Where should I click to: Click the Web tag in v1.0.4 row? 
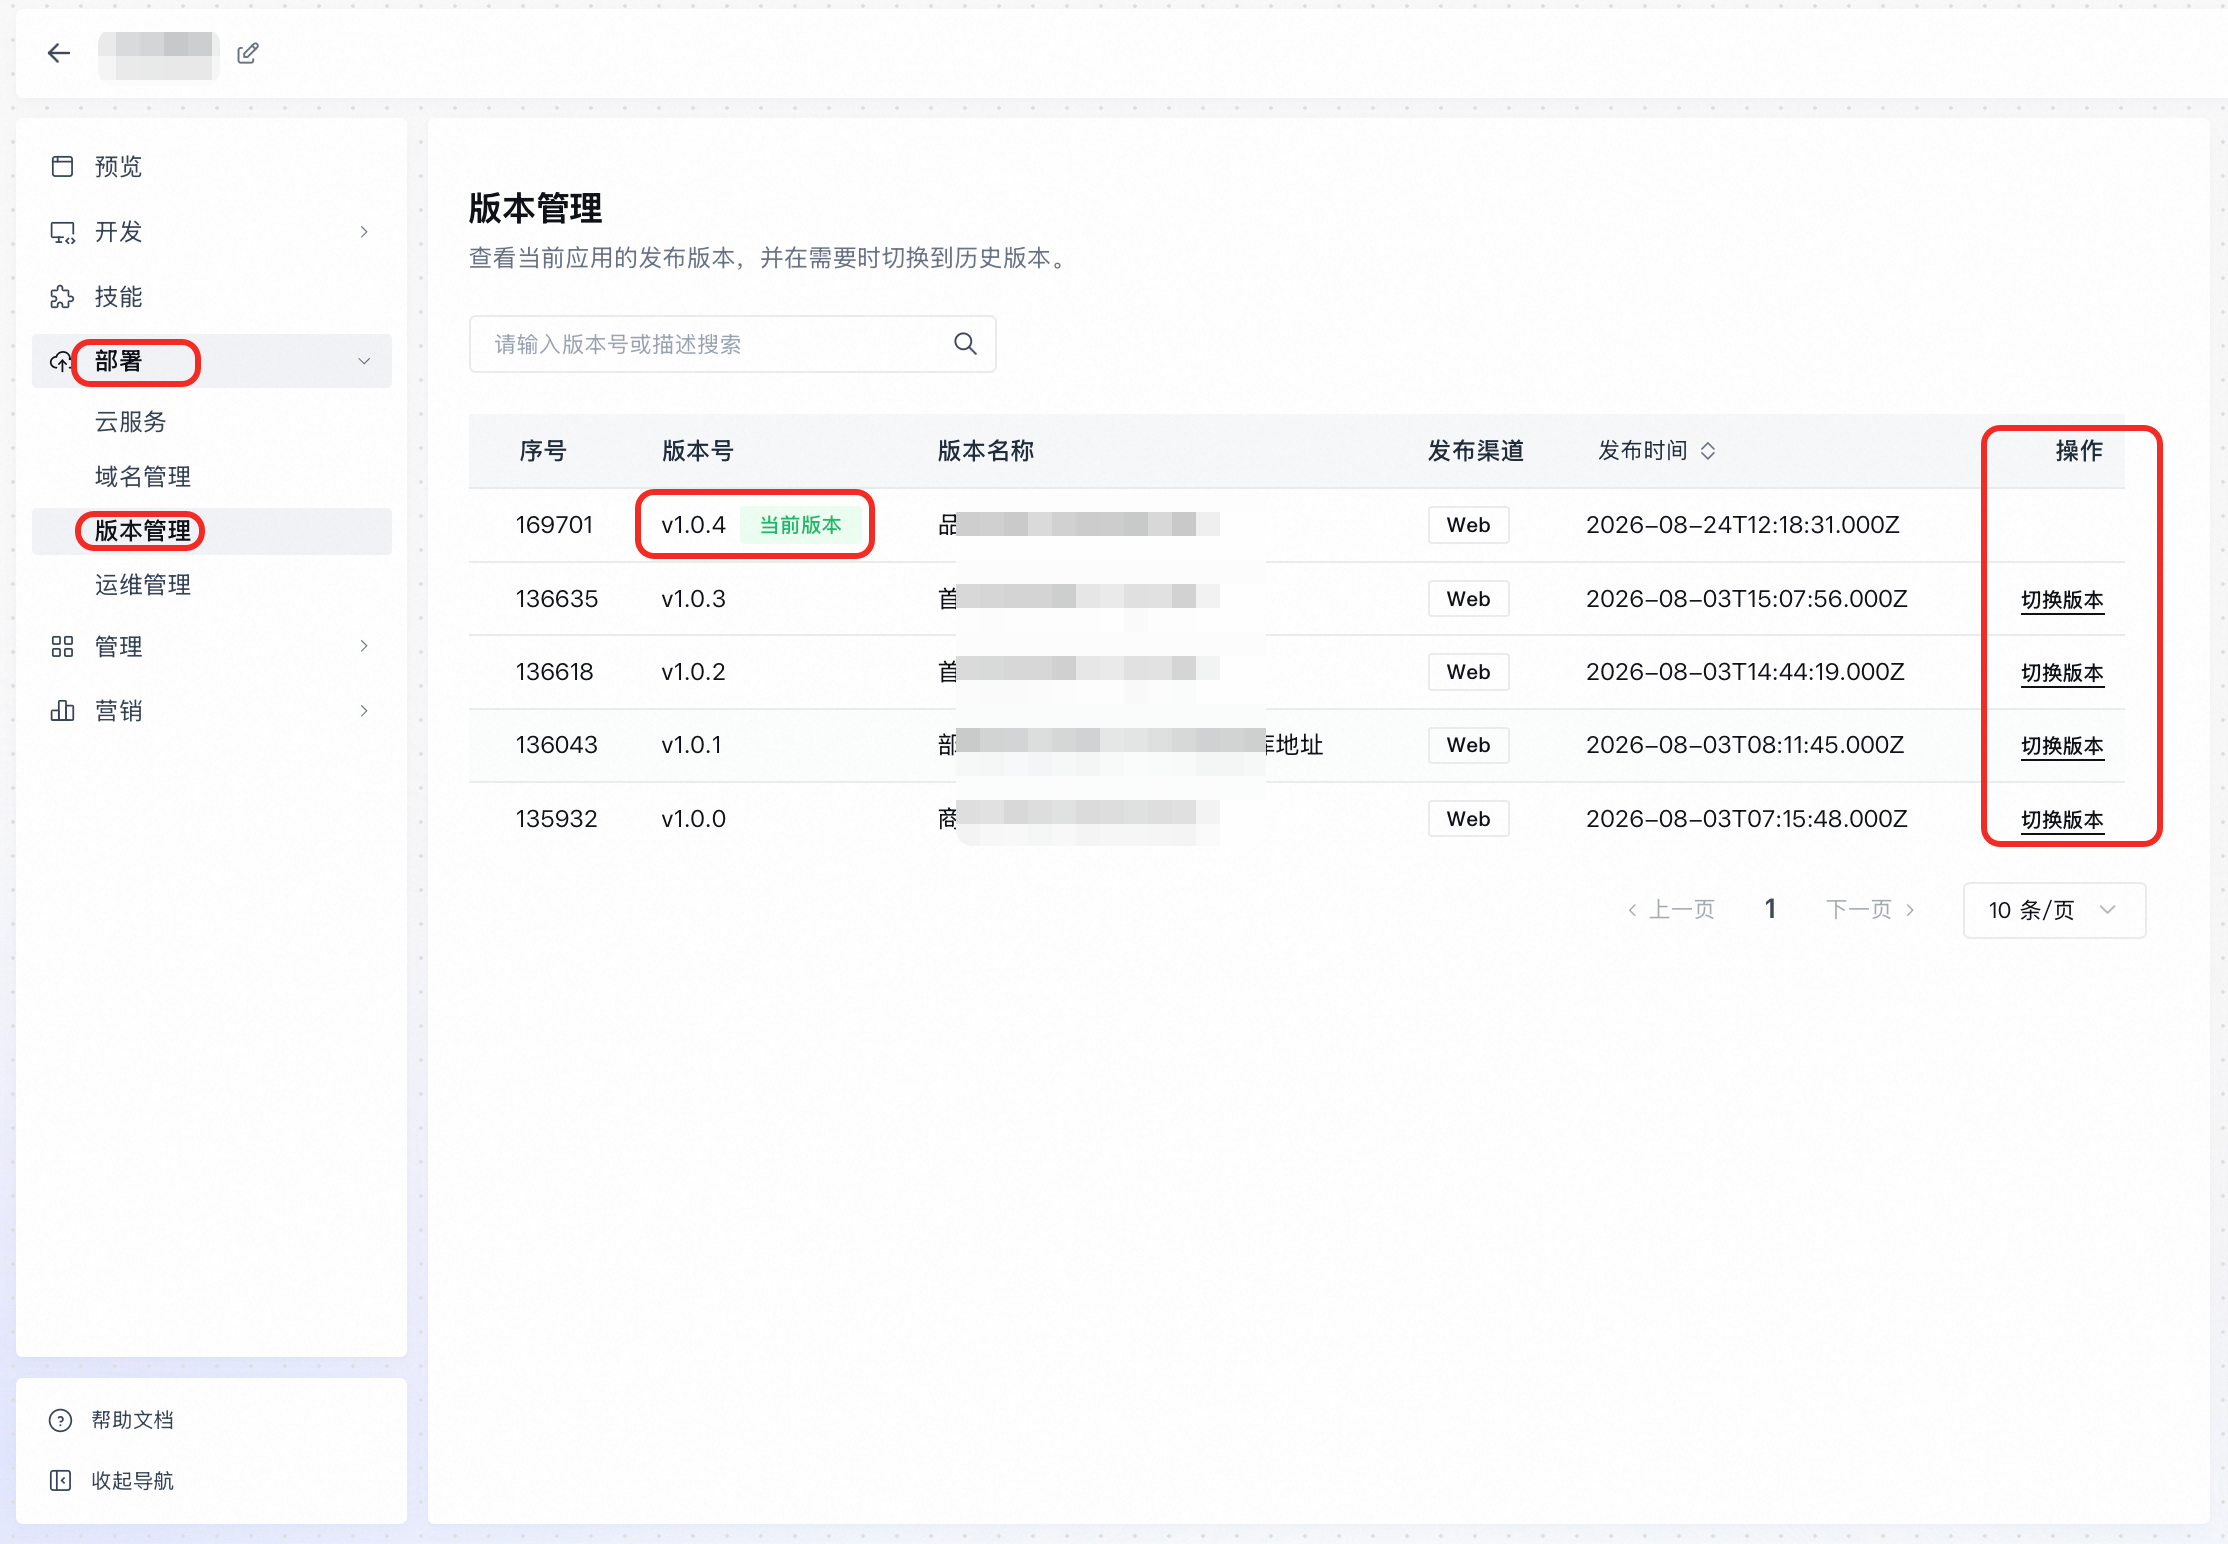pyautogui.click(x=1468, y=525)
